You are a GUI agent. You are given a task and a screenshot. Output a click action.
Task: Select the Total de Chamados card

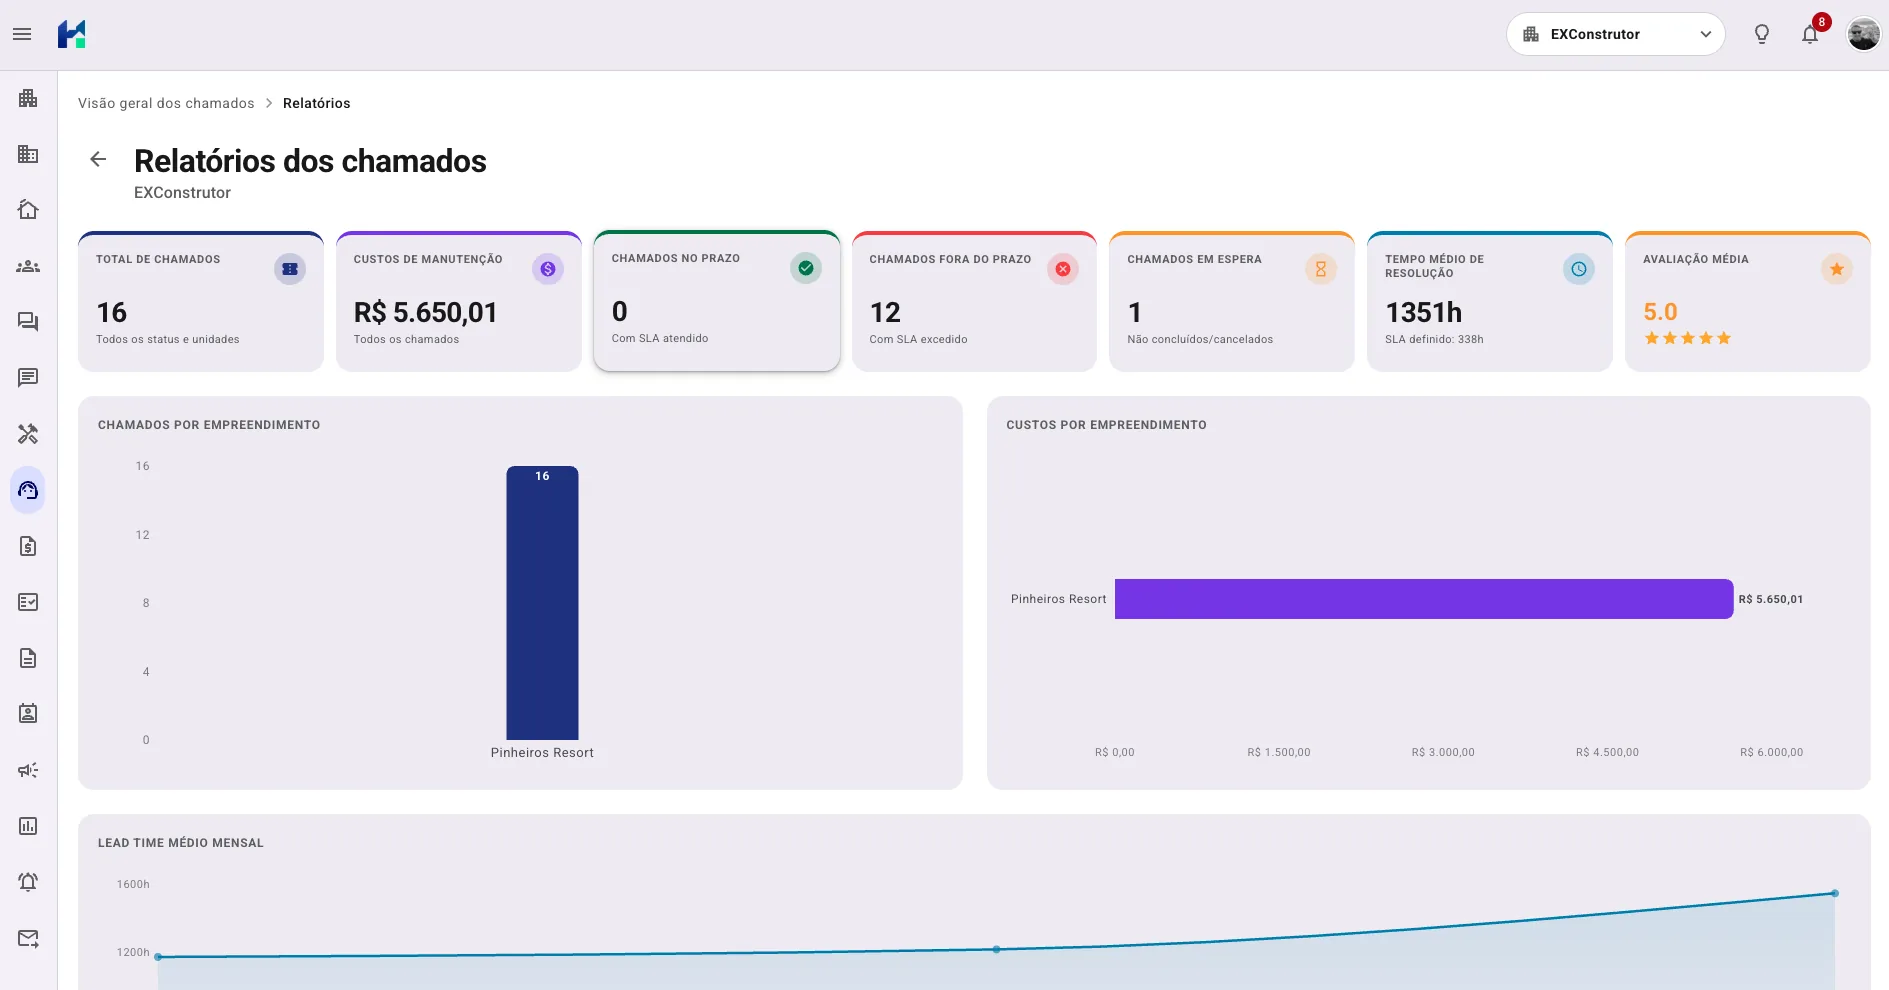pyautogui.click(x=201, y=302)
